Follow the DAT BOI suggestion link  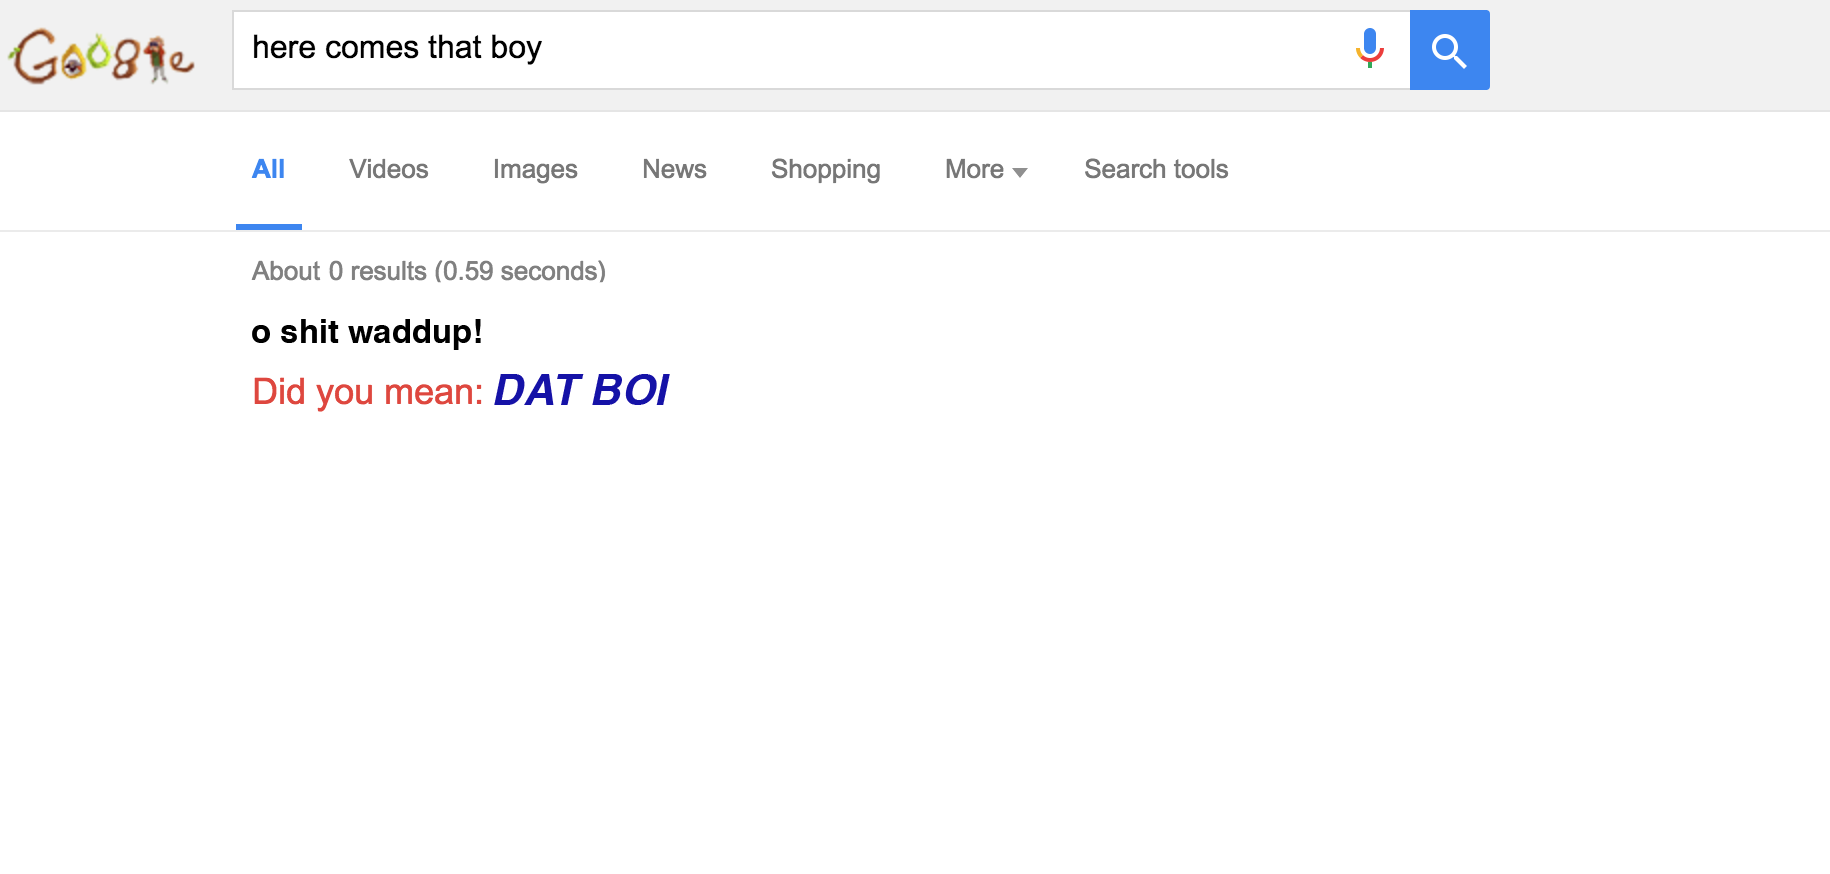click(x=581, y=390)
